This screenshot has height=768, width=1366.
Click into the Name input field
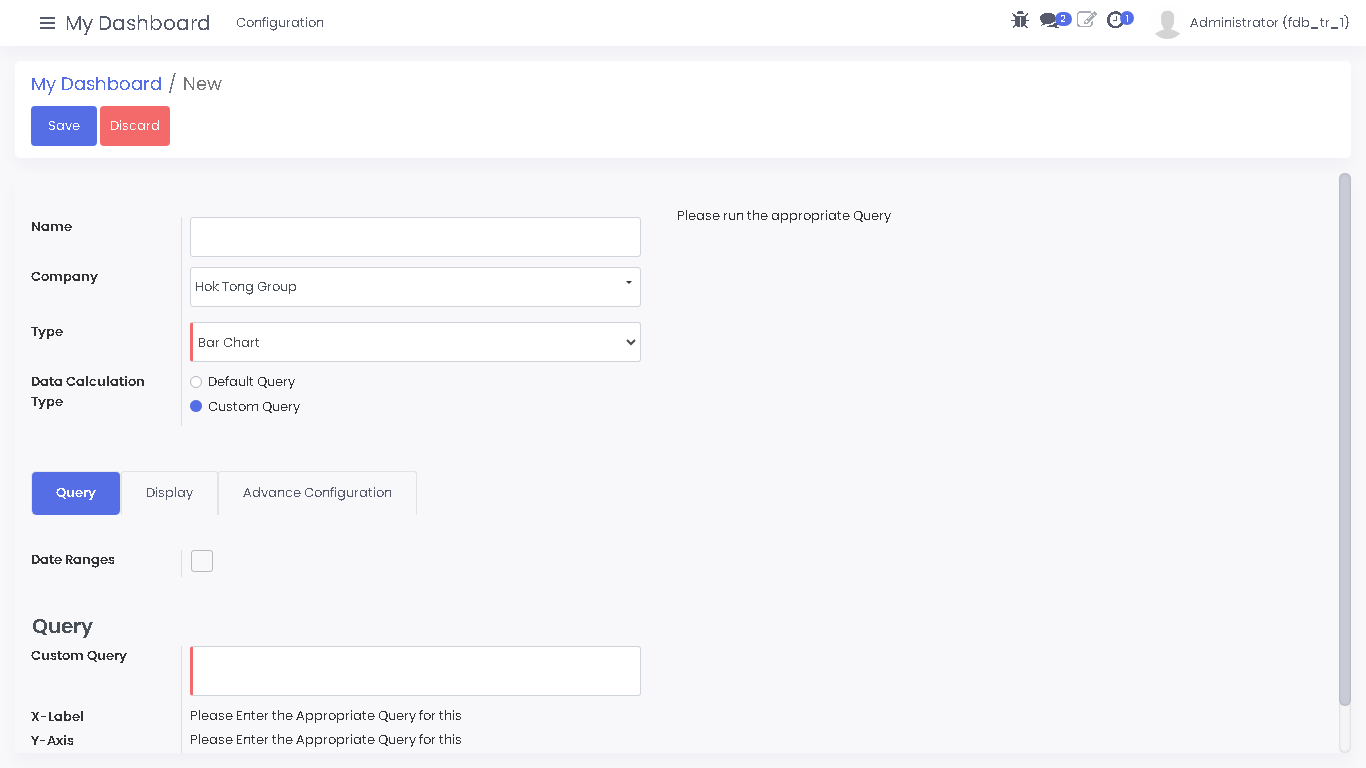coord(415,237)
